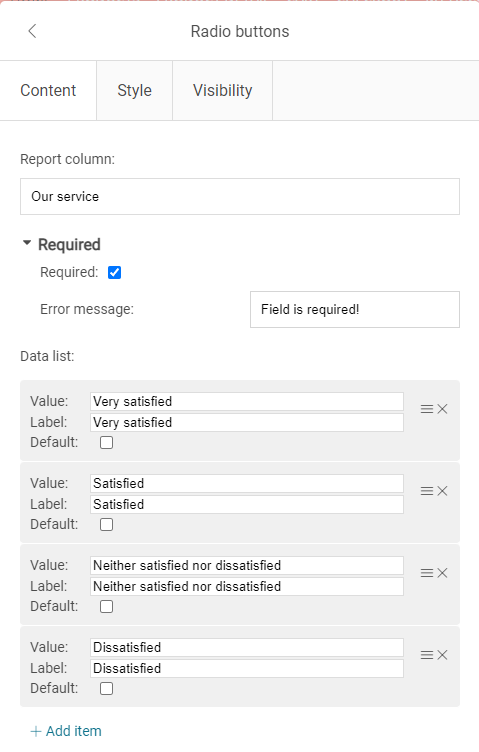The image size is (479, 752).
Task: Tick Default checkbox for the Dissatisfied item
Action: 106,688
